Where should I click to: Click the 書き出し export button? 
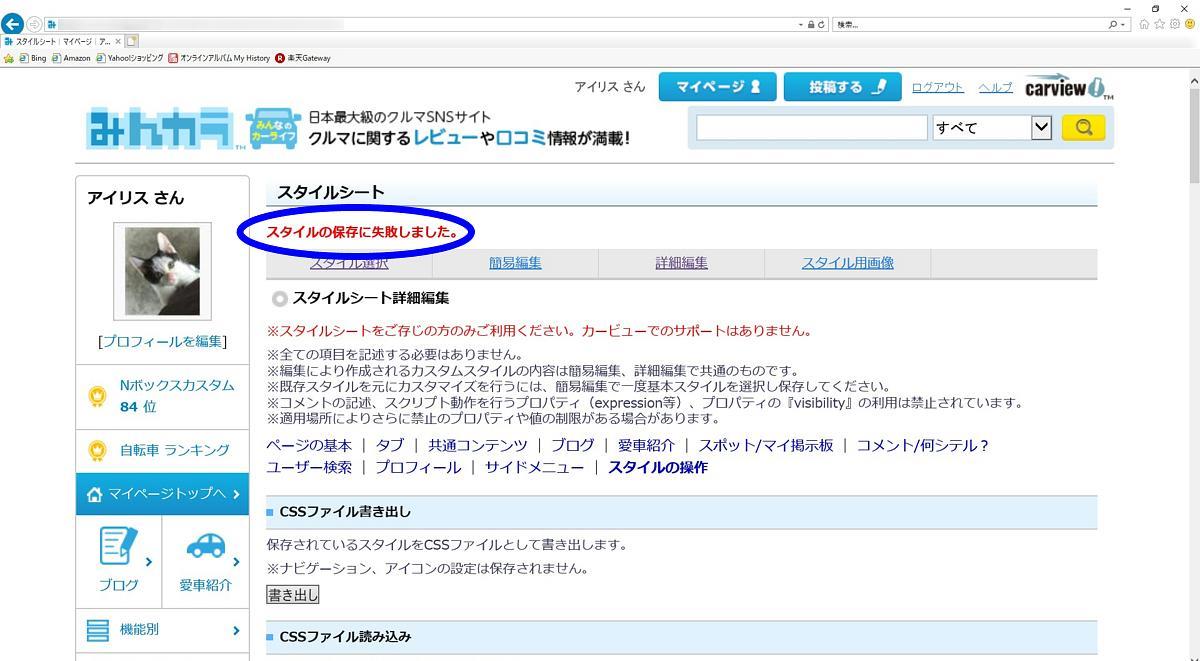pos(293,595)
